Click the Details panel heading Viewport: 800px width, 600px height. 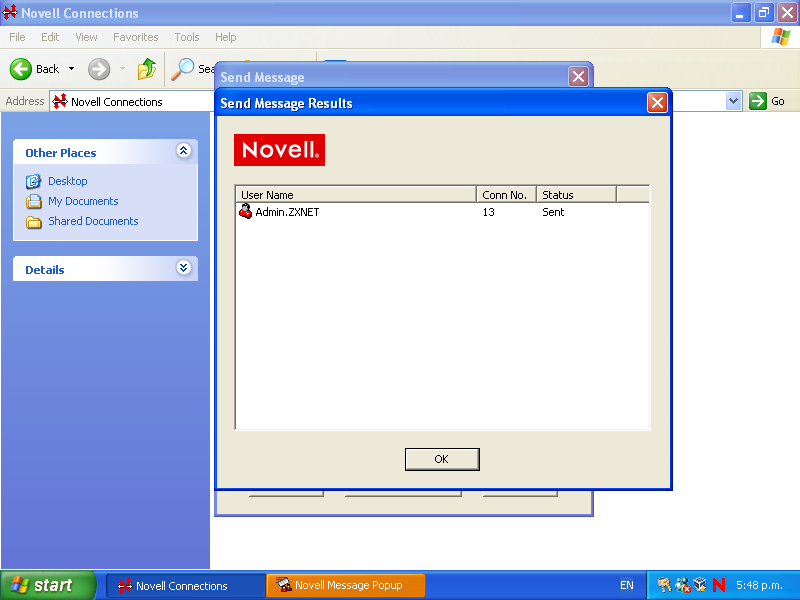click(x=45, y=269)
